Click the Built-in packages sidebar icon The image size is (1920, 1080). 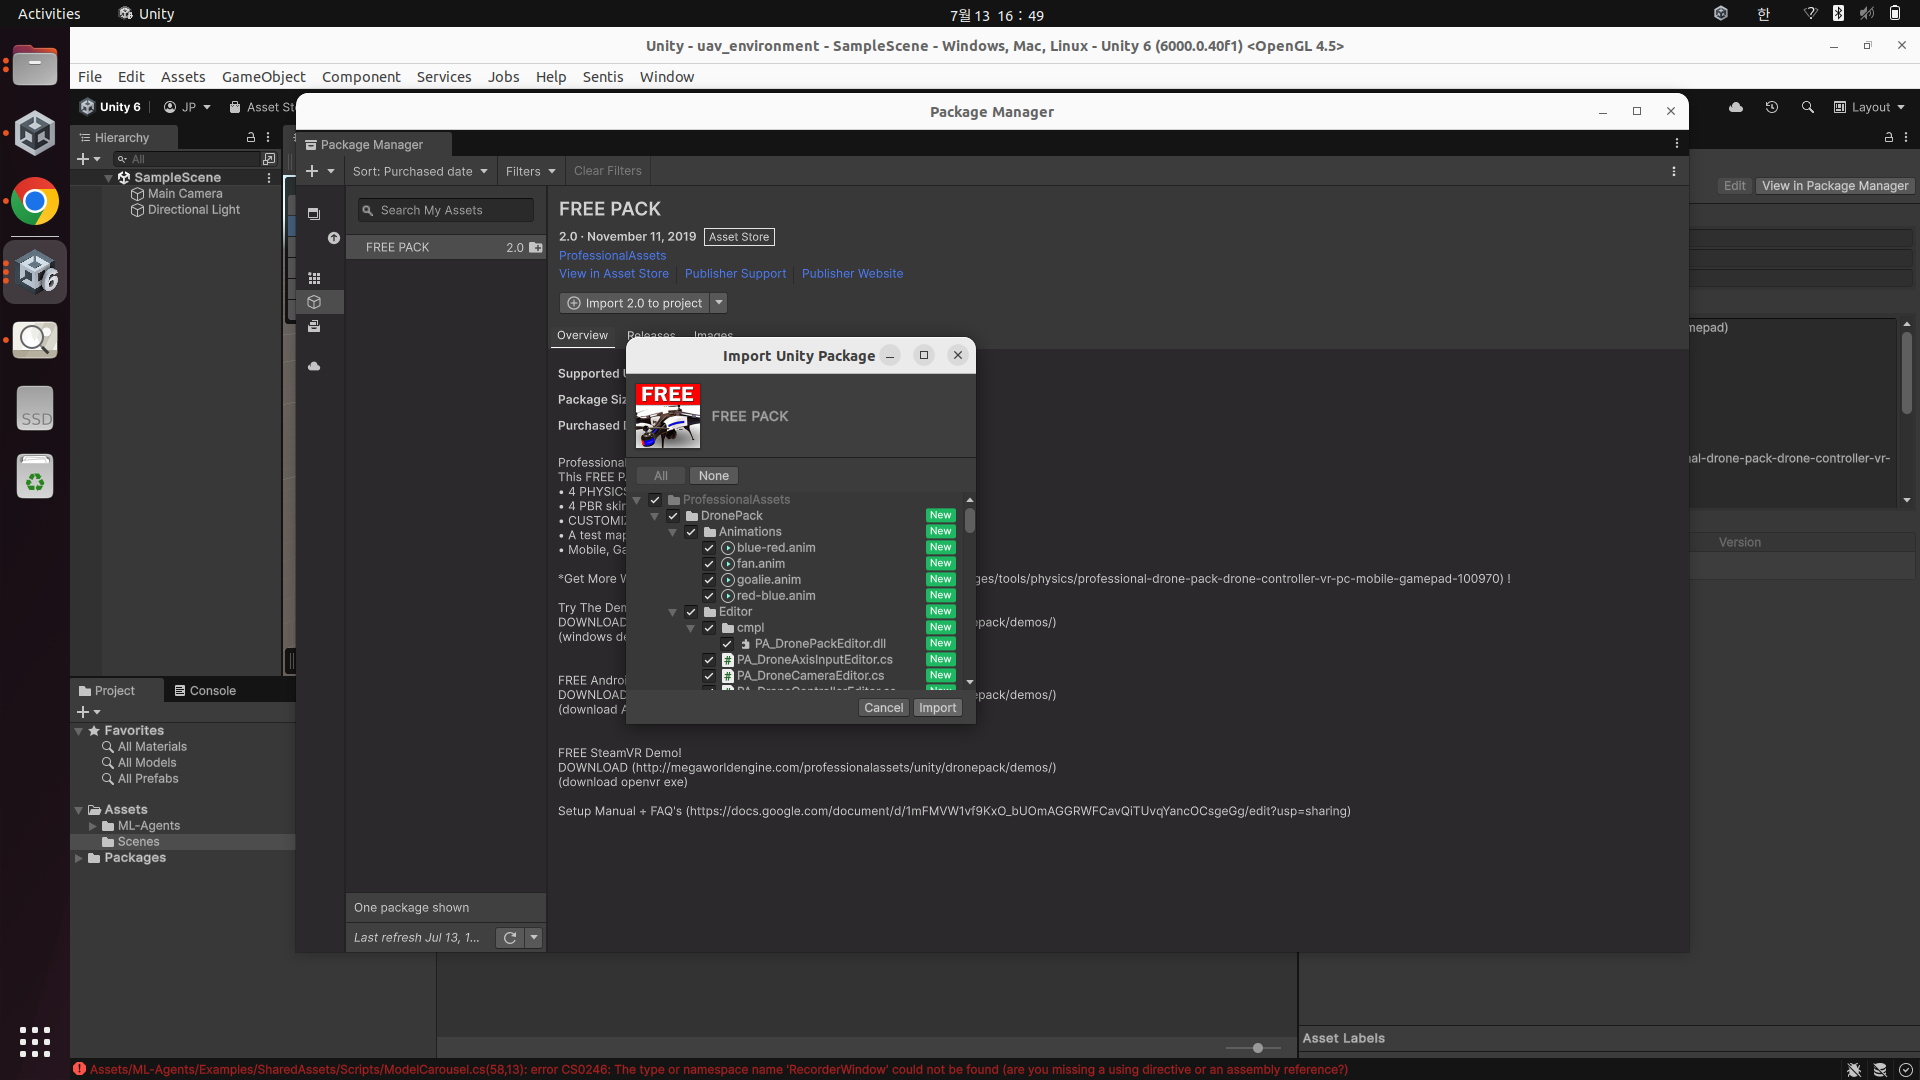(314, 327)
